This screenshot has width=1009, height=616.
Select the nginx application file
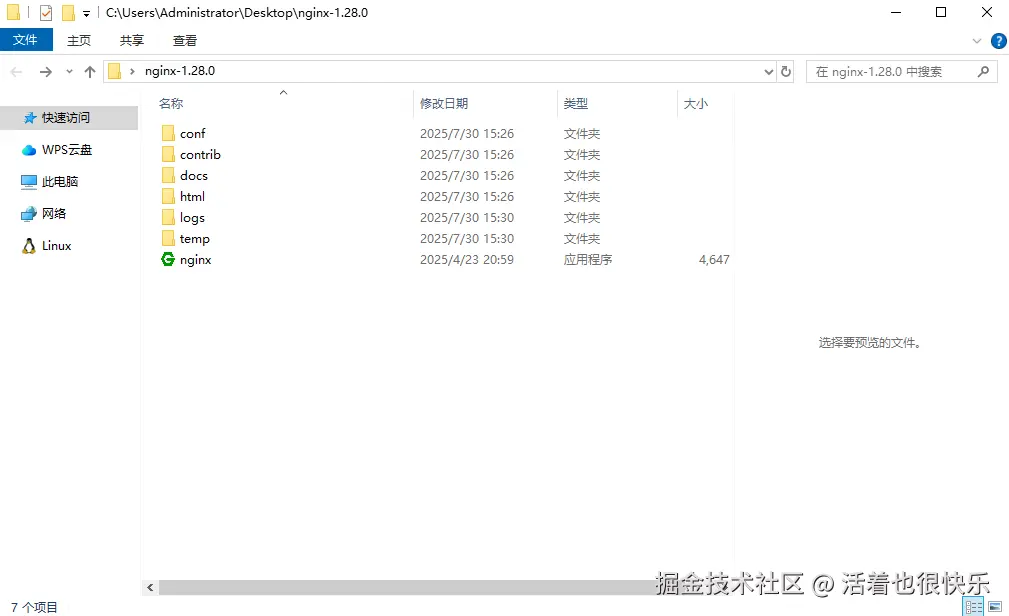pyautogui.click(x=194, y=259)
